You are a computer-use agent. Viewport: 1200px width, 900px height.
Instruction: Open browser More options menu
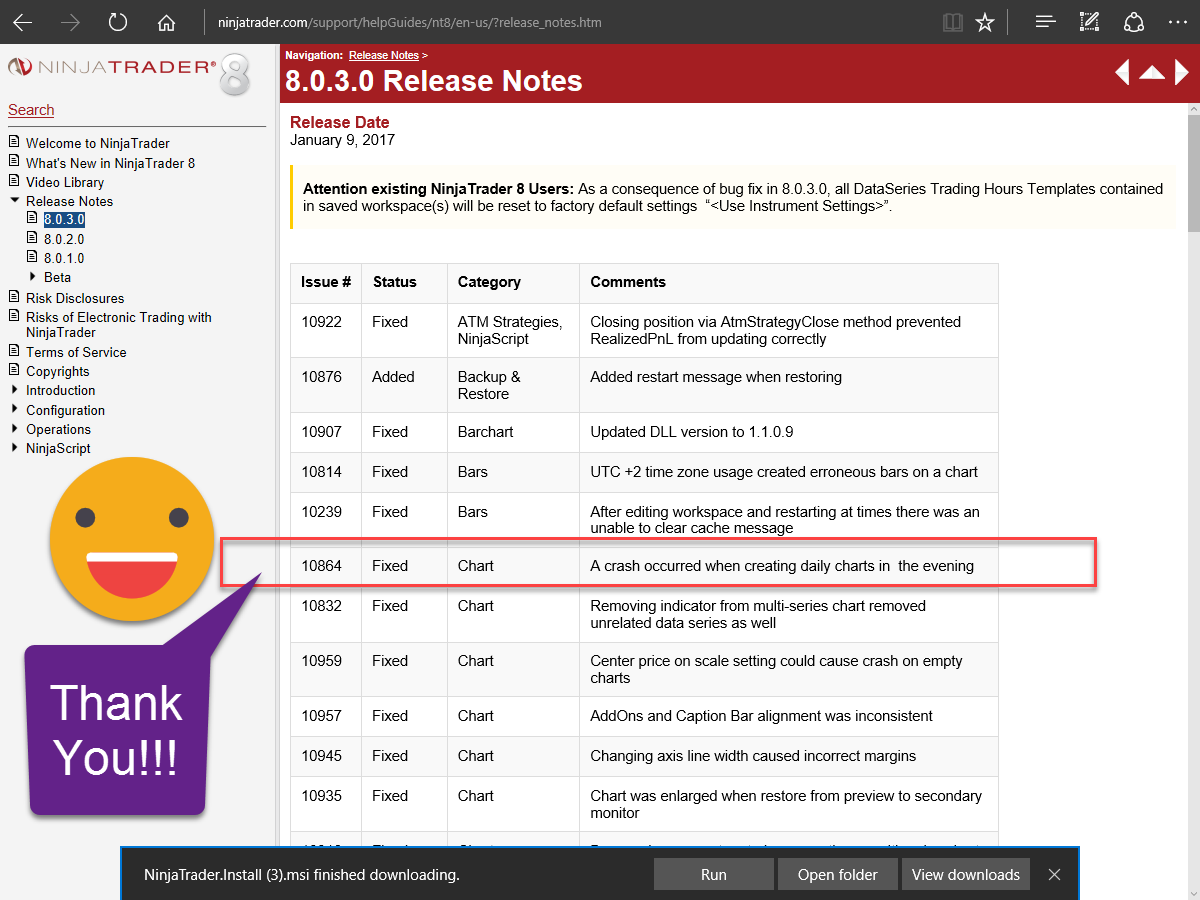click(x=1177, y=22)
